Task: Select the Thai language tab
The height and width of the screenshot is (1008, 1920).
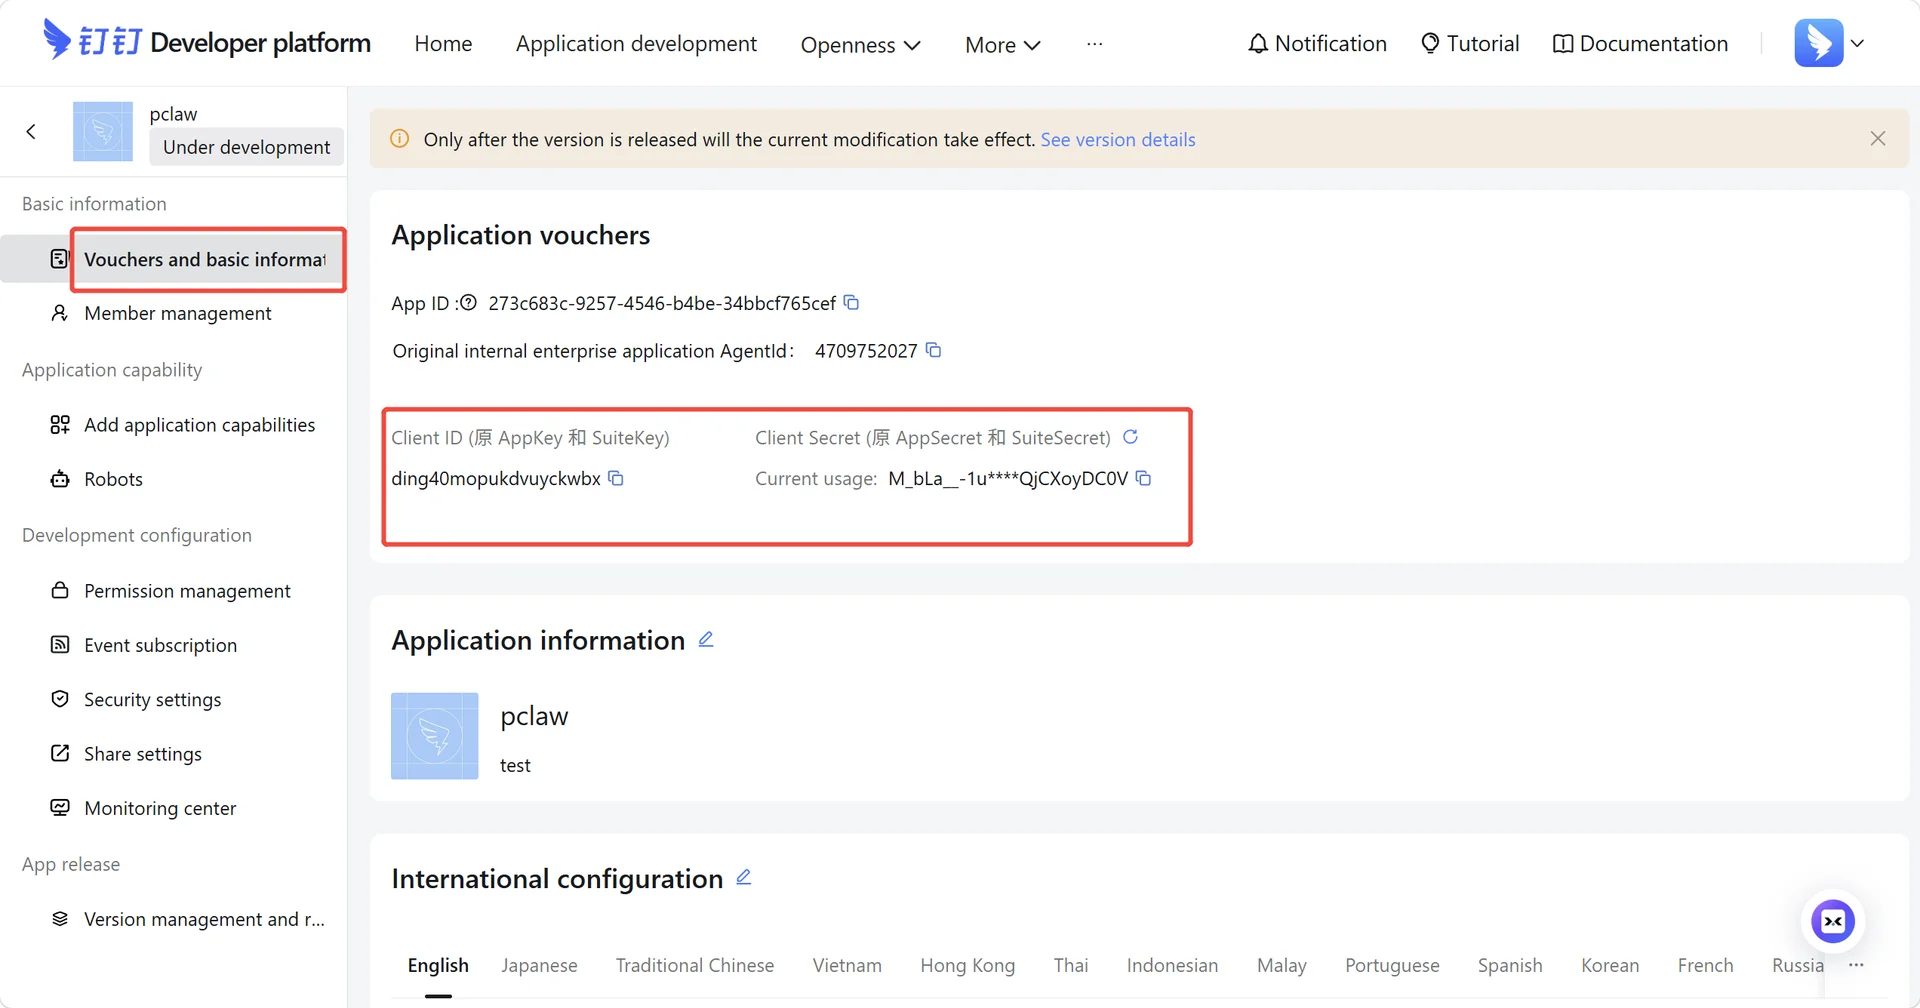Action: click(x=1070, y=965)
